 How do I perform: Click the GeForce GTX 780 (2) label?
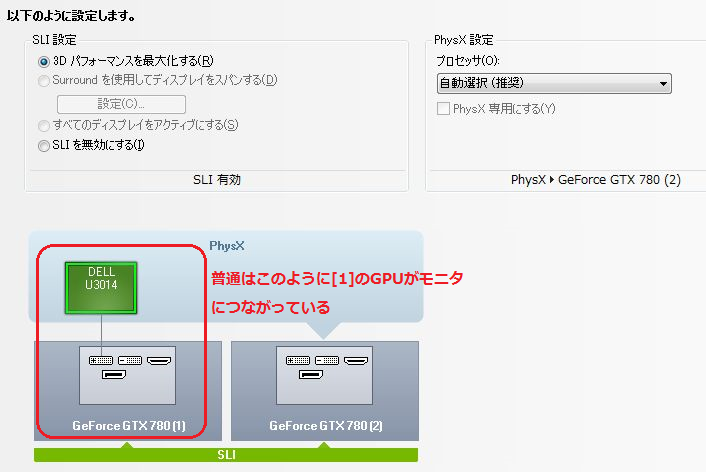(x=326, y=426)
